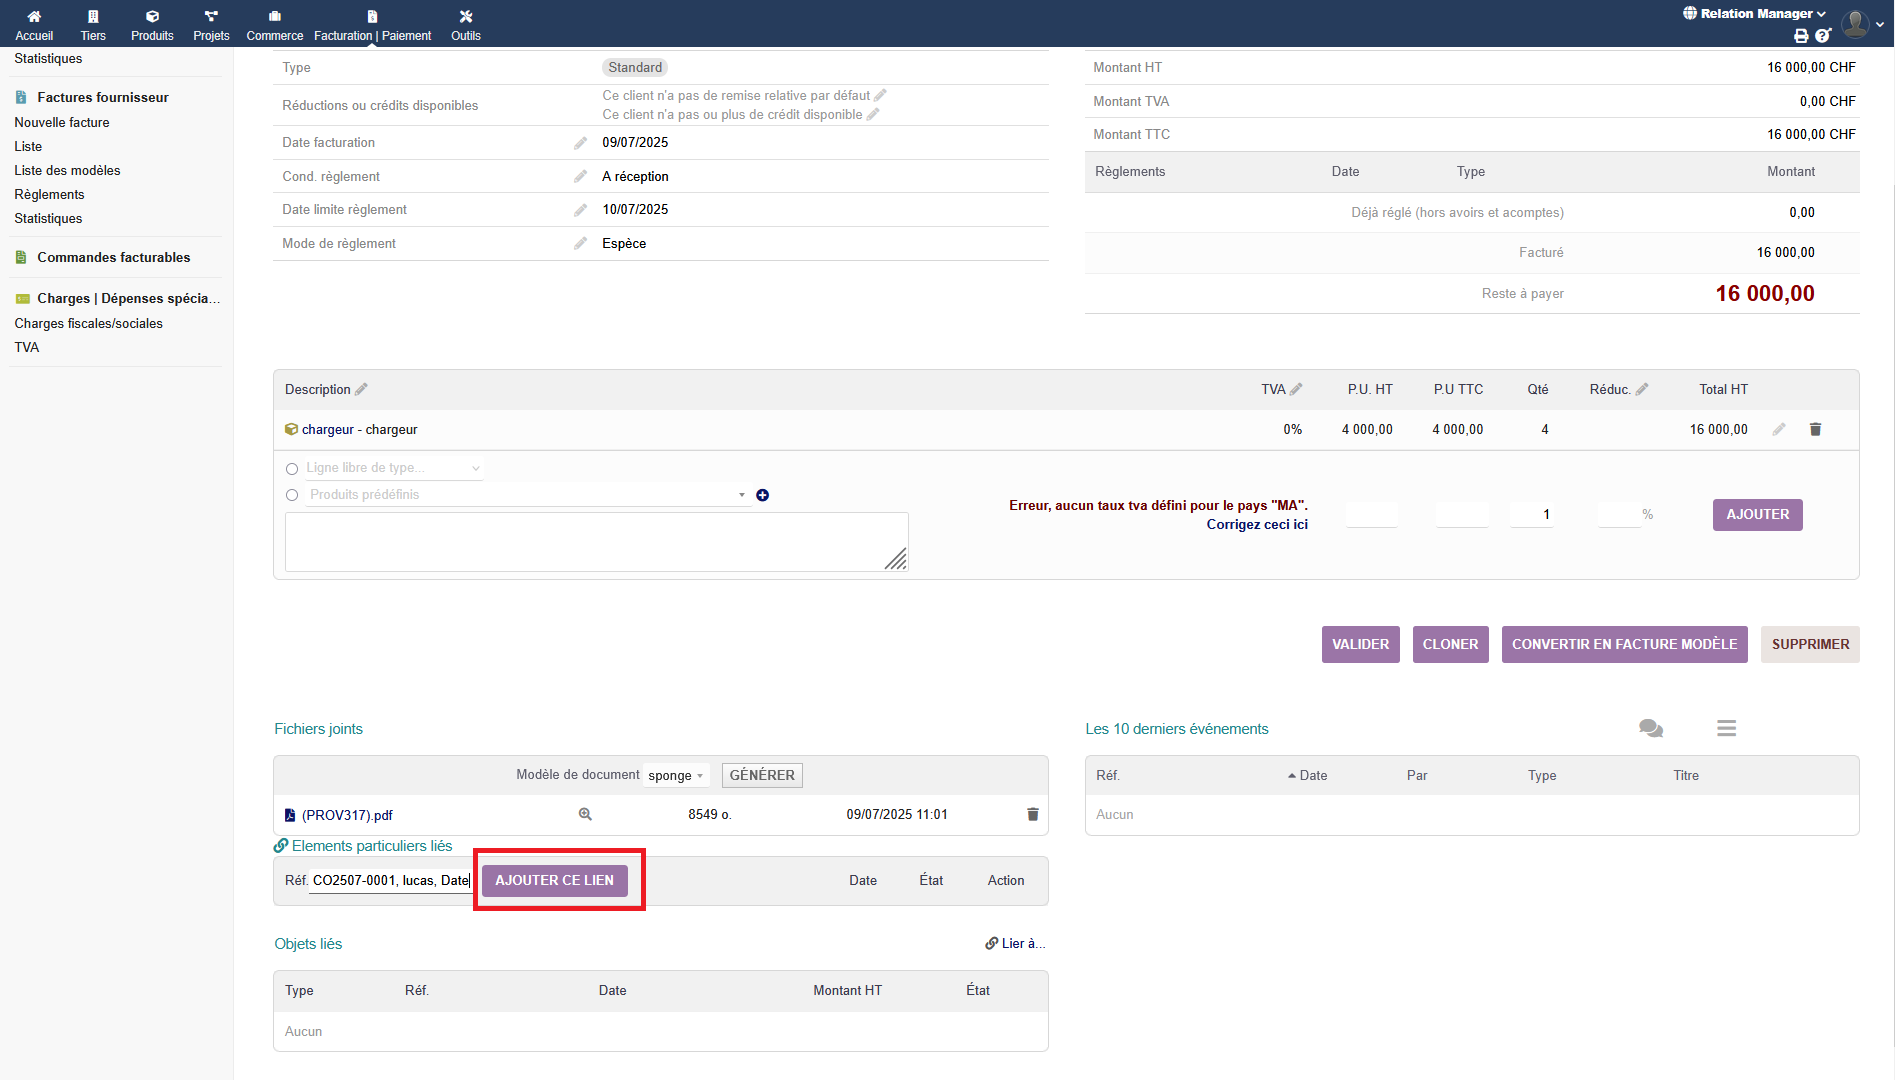Open the Produits prédéfinis dropdown
The height and width of the screenshot is (1080, 1895).
528,495
